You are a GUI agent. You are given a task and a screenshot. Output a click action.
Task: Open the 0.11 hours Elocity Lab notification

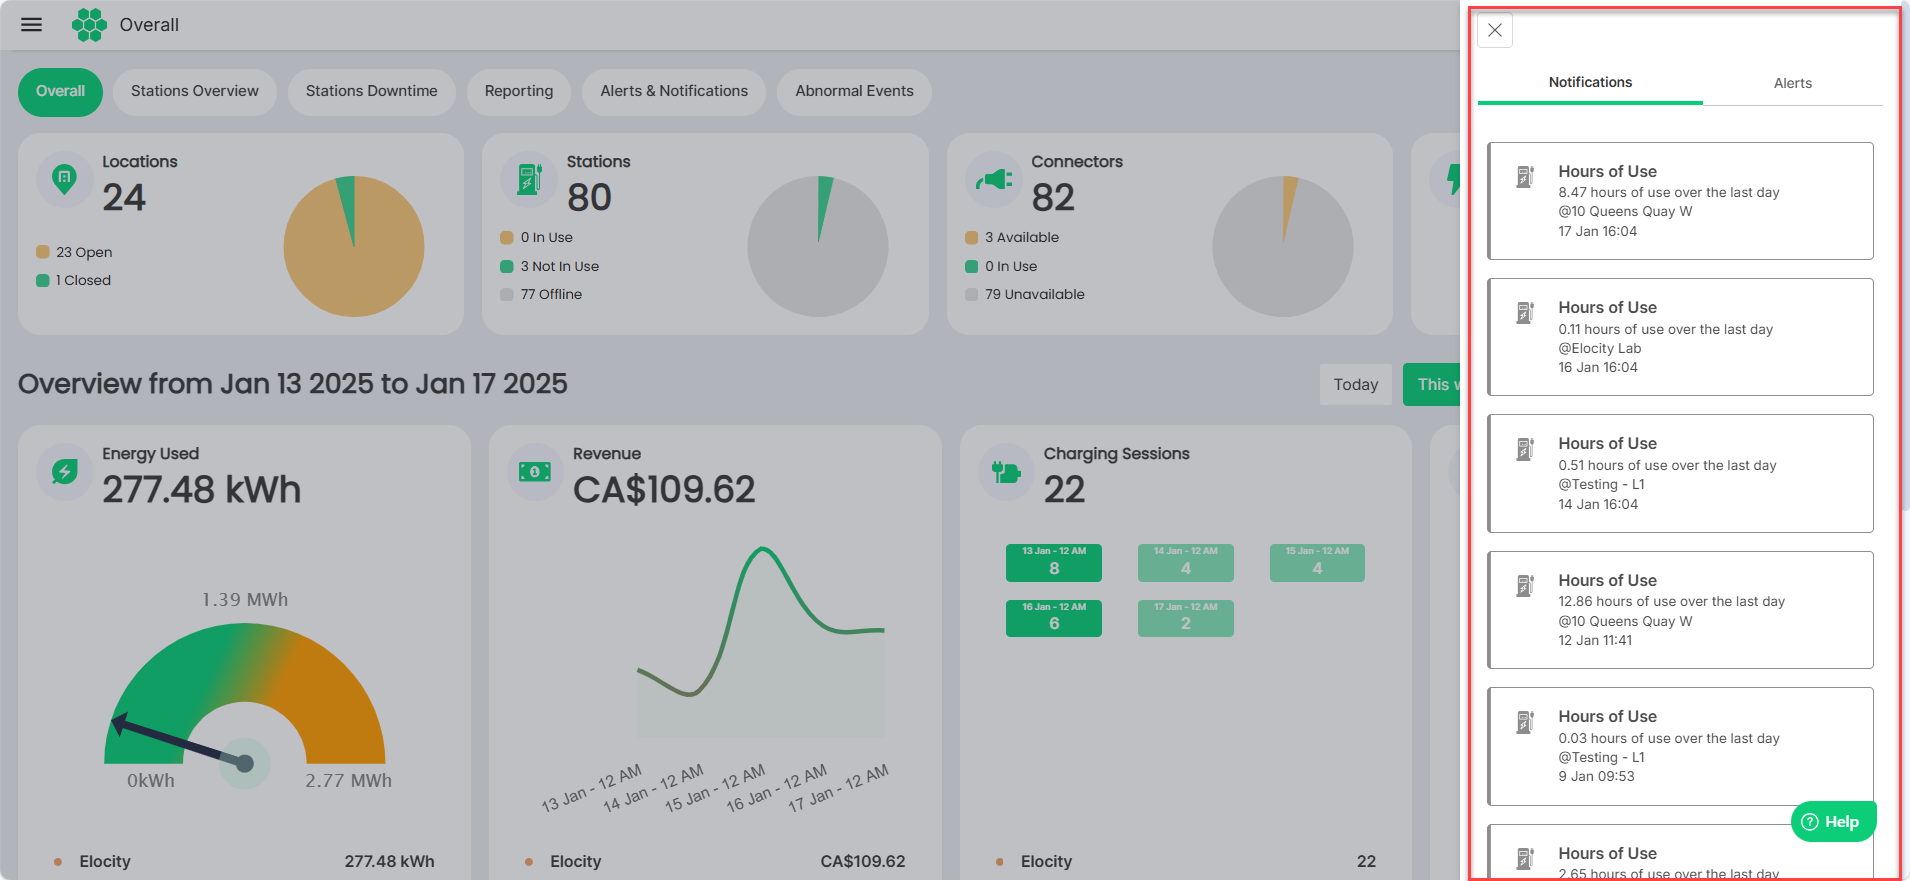[1680, 337]
